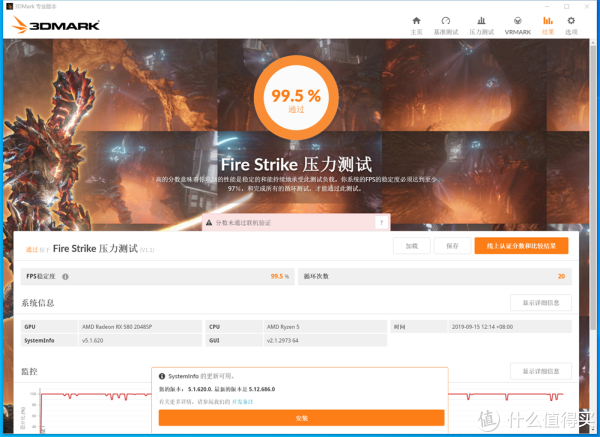Click the 3DMark title bar app icon
The image size is (600, 437).
click(x=9, y=6)
